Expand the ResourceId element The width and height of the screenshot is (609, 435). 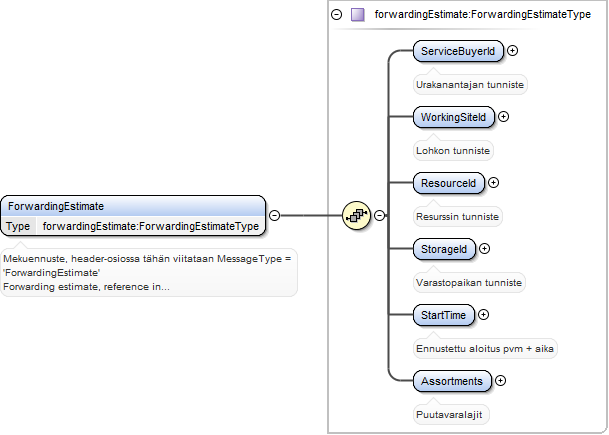(x=493, y=183)
